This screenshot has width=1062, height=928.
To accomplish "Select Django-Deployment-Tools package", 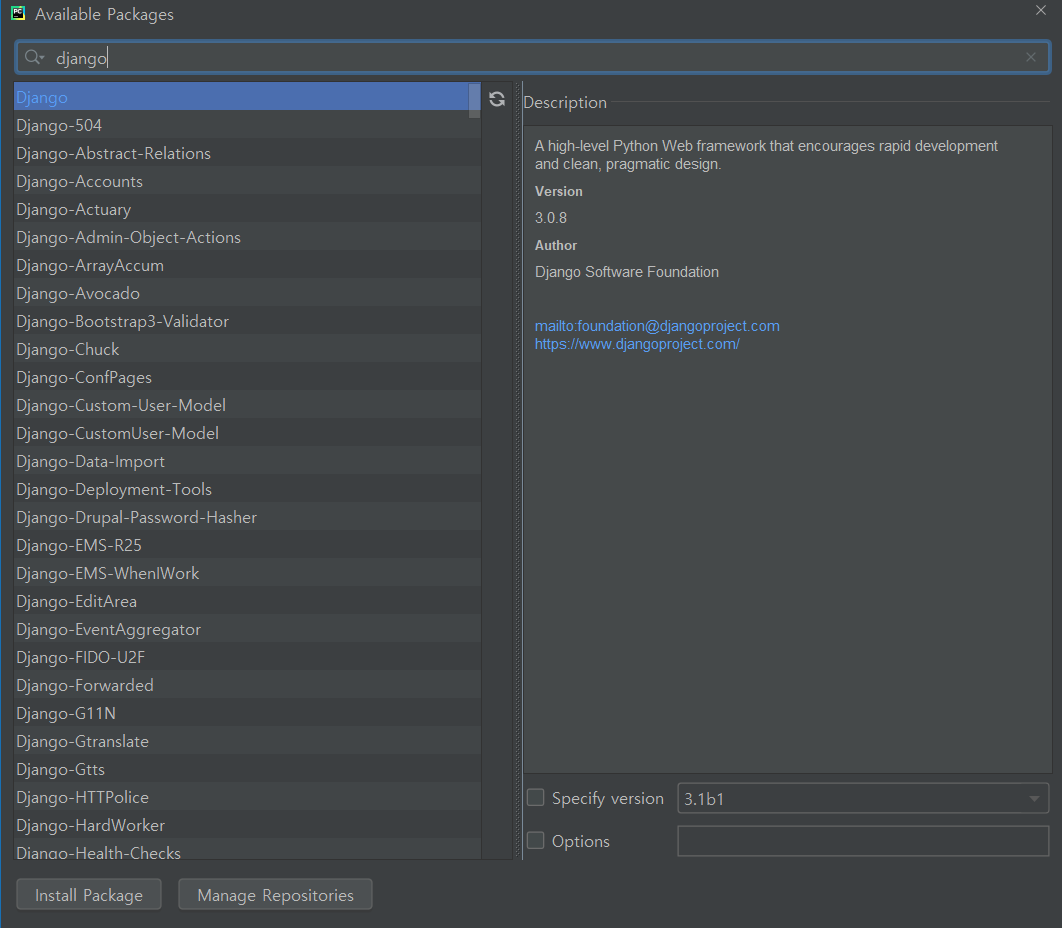I will [x=247, y=489].
